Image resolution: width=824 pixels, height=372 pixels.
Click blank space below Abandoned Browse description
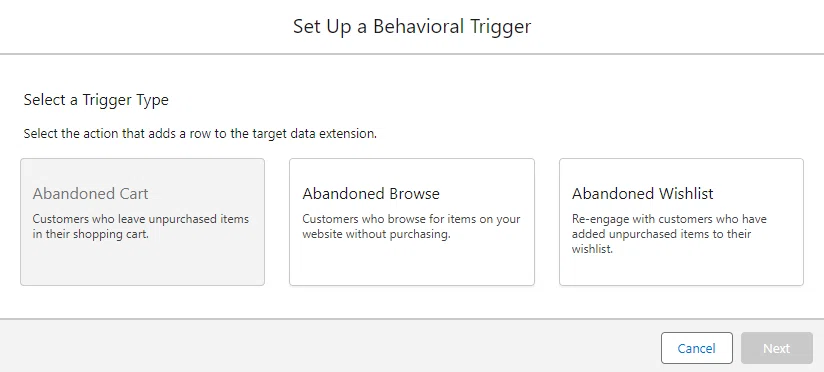click(412, 264)
